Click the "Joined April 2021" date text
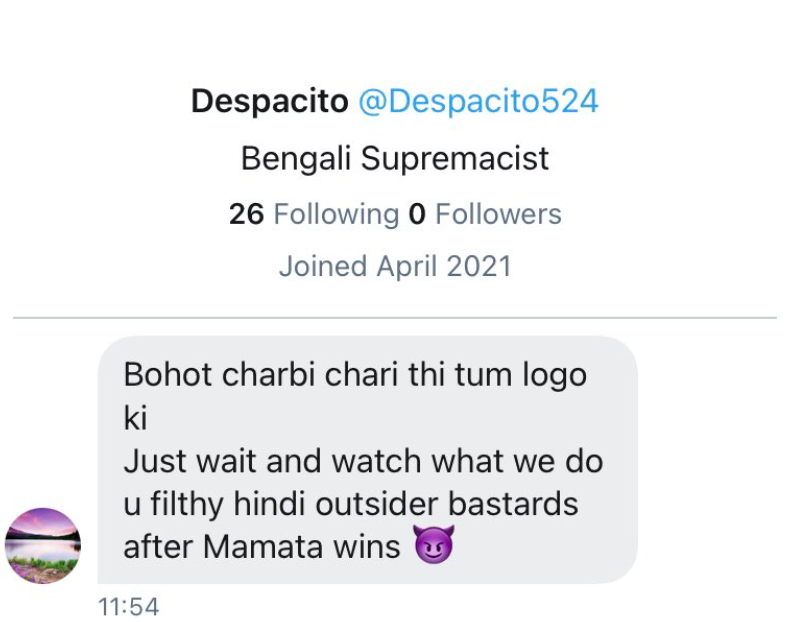Viewport: 794px width, 622px height. coord(395,266)
